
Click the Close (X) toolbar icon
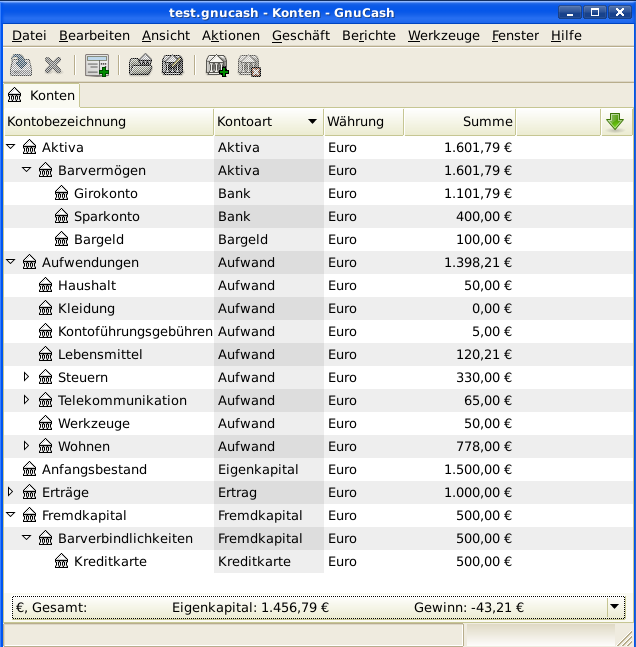[x=53, y=66]
